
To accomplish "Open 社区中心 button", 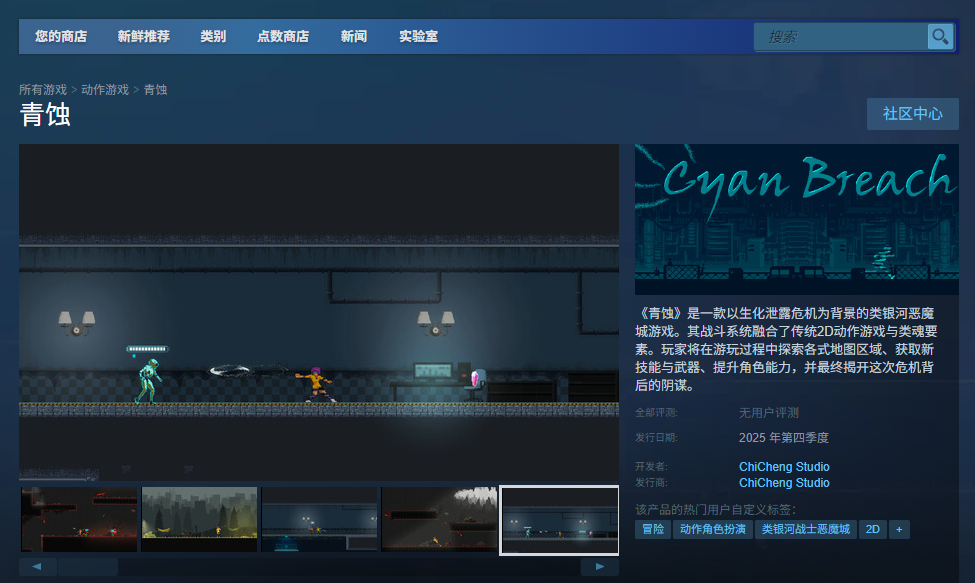I will tap(913, 114).
